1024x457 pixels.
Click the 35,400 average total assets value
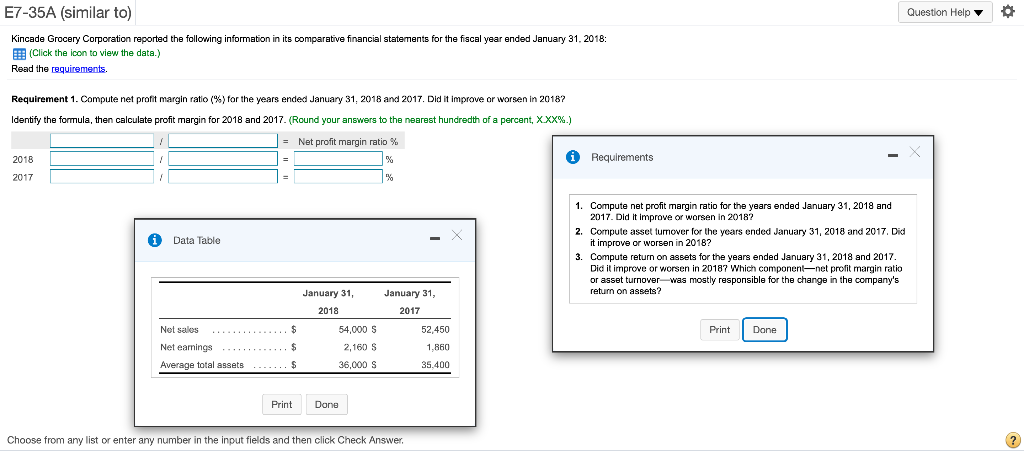point(436,365)
